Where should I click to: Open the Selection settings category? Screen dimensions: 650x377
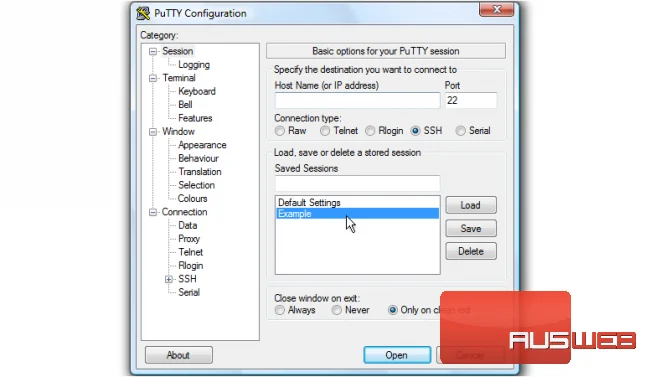[196, 185]
